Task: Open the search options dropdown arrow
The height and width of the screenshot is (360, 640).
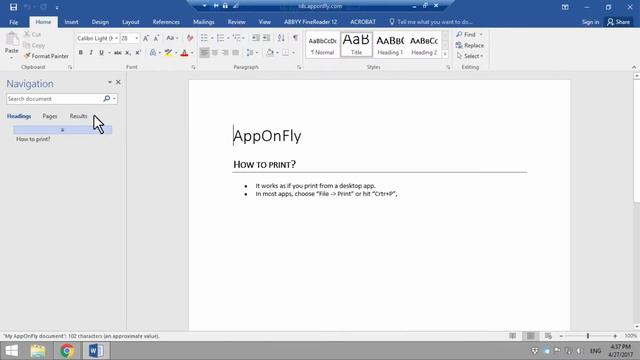Action: pos(114,99)
